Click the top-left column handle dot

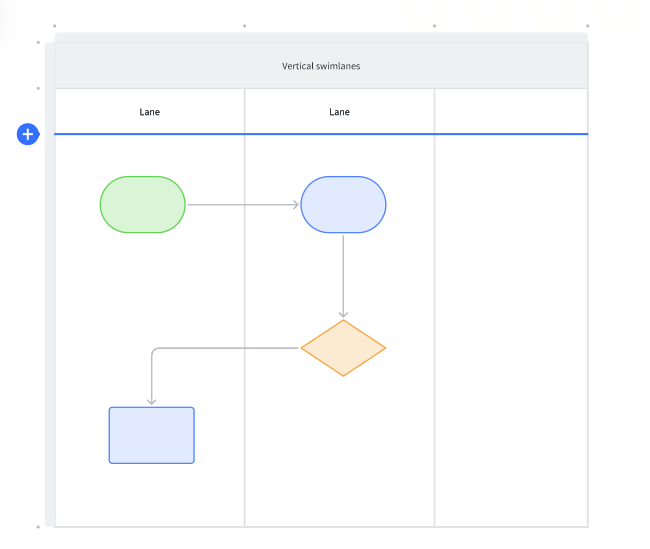tap(54, 26)
